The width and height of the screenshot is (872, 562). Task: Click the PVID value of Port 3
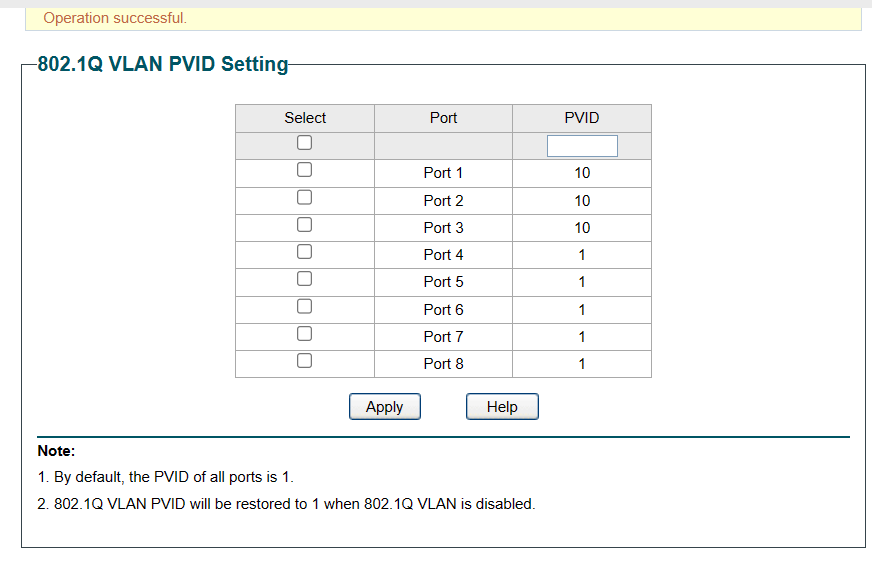[582, 228]
